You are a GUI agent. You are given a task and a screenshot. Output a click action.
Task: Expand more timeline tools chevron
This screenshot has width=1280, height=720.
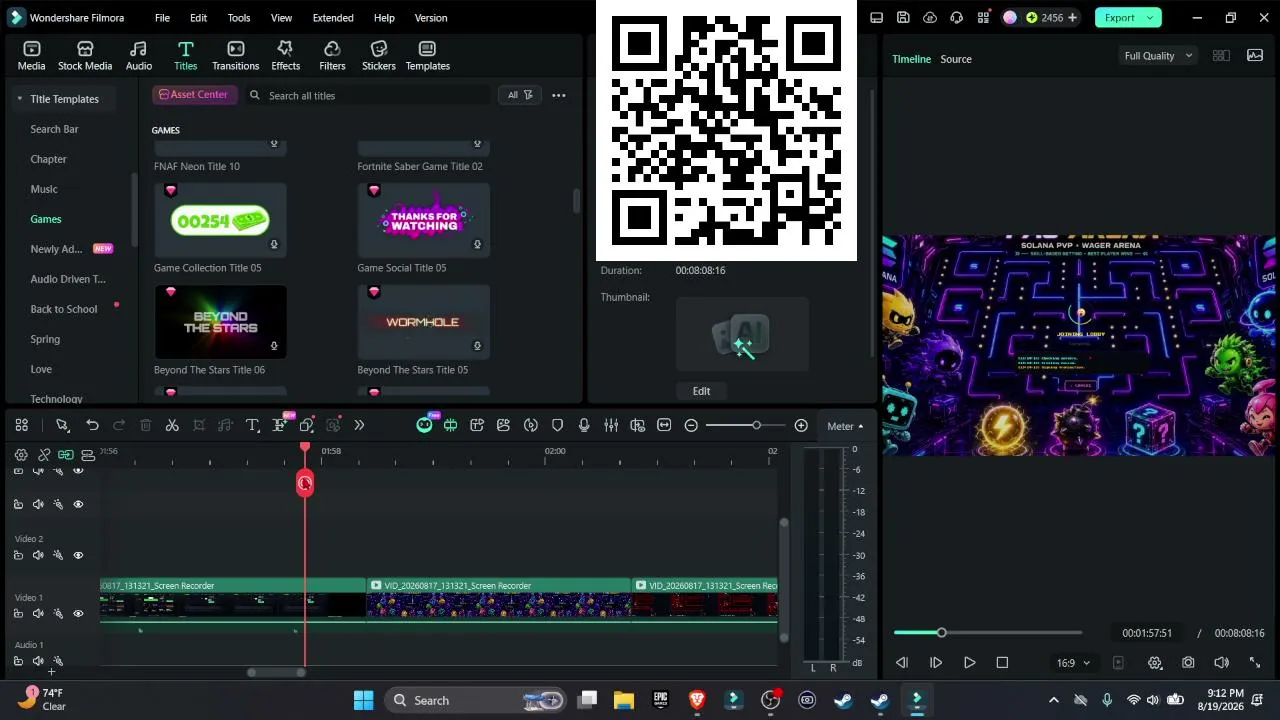(x=359, y=425)
